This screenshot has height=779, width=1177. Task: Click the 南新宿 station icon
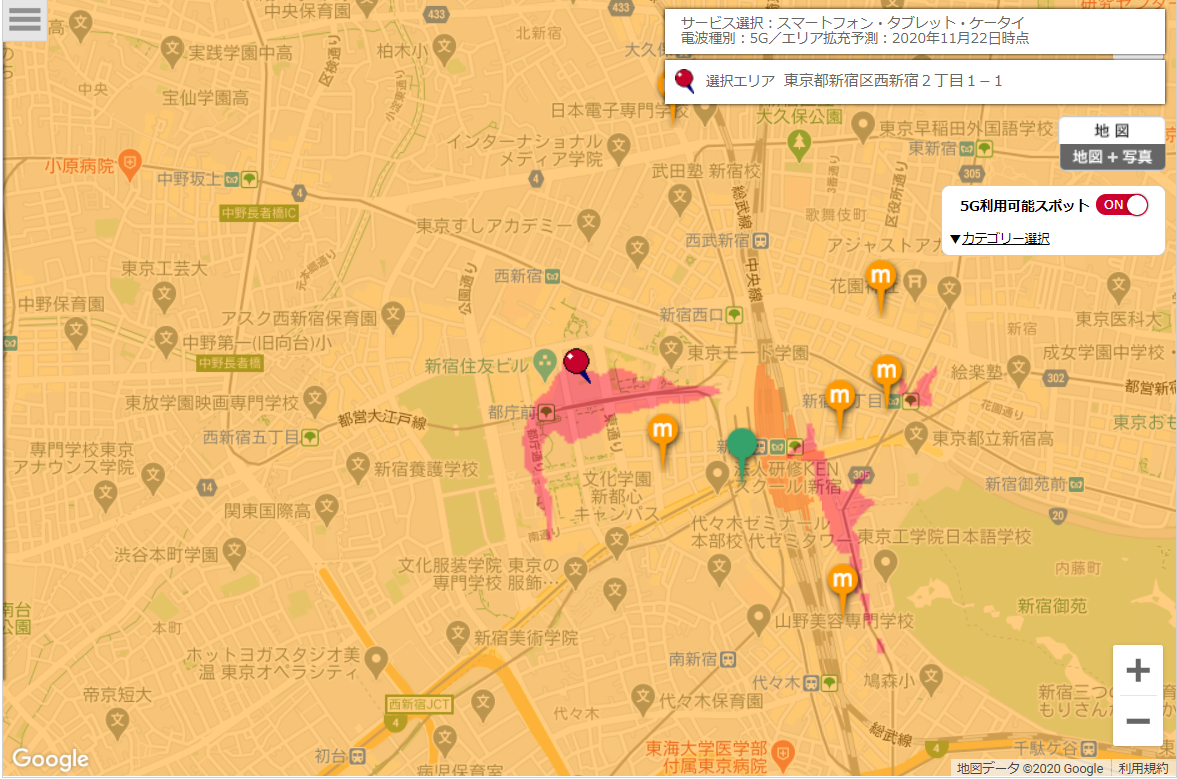coord(727,659)
